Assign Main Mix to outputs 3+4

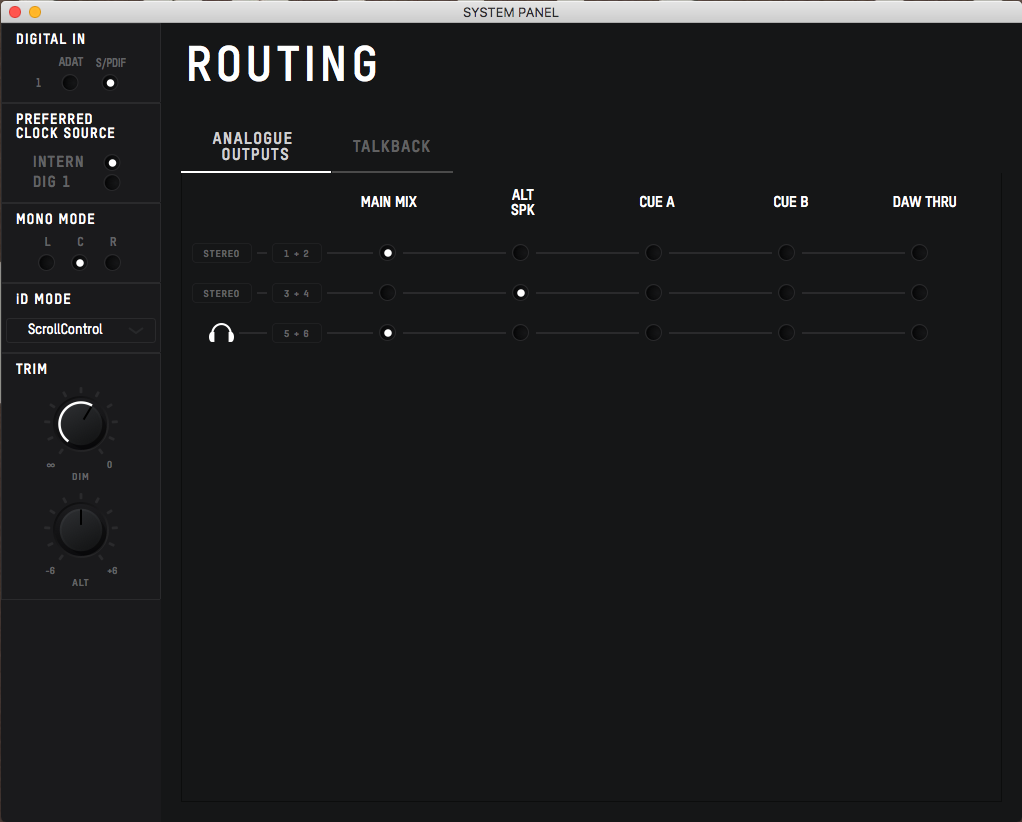[387, 292]
